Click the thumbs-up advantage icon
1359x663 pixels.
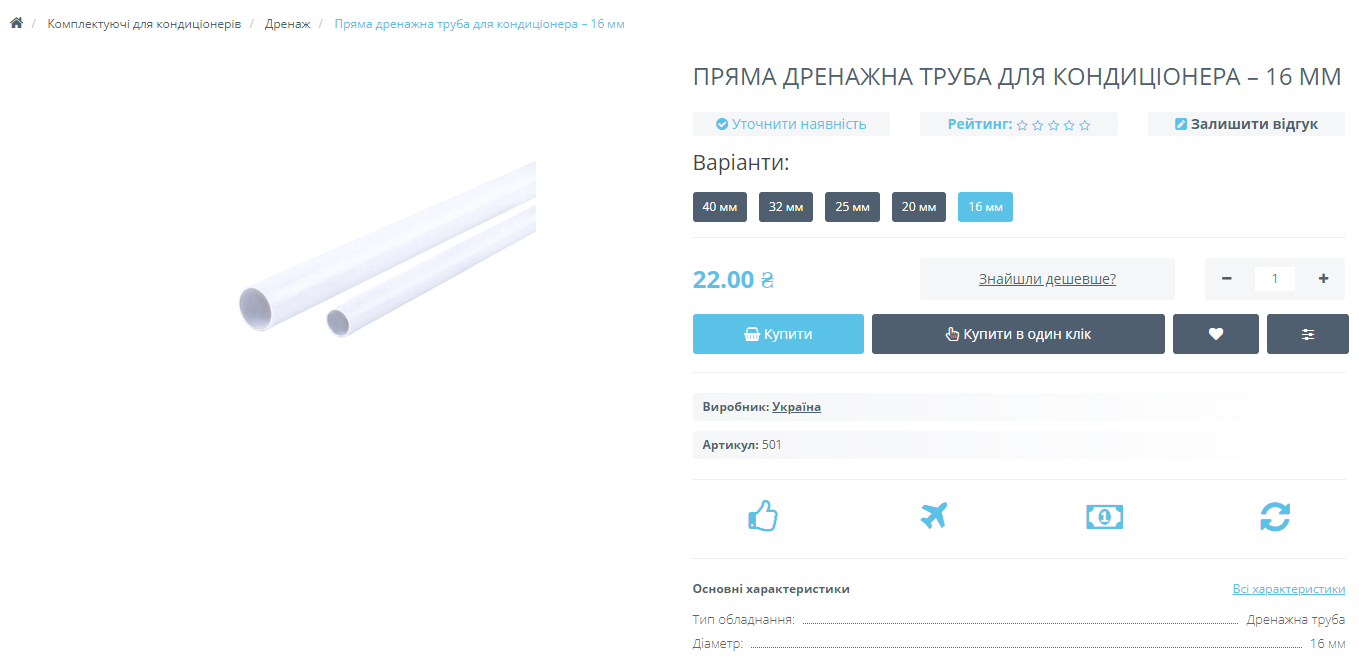click(x=763, y=516)
